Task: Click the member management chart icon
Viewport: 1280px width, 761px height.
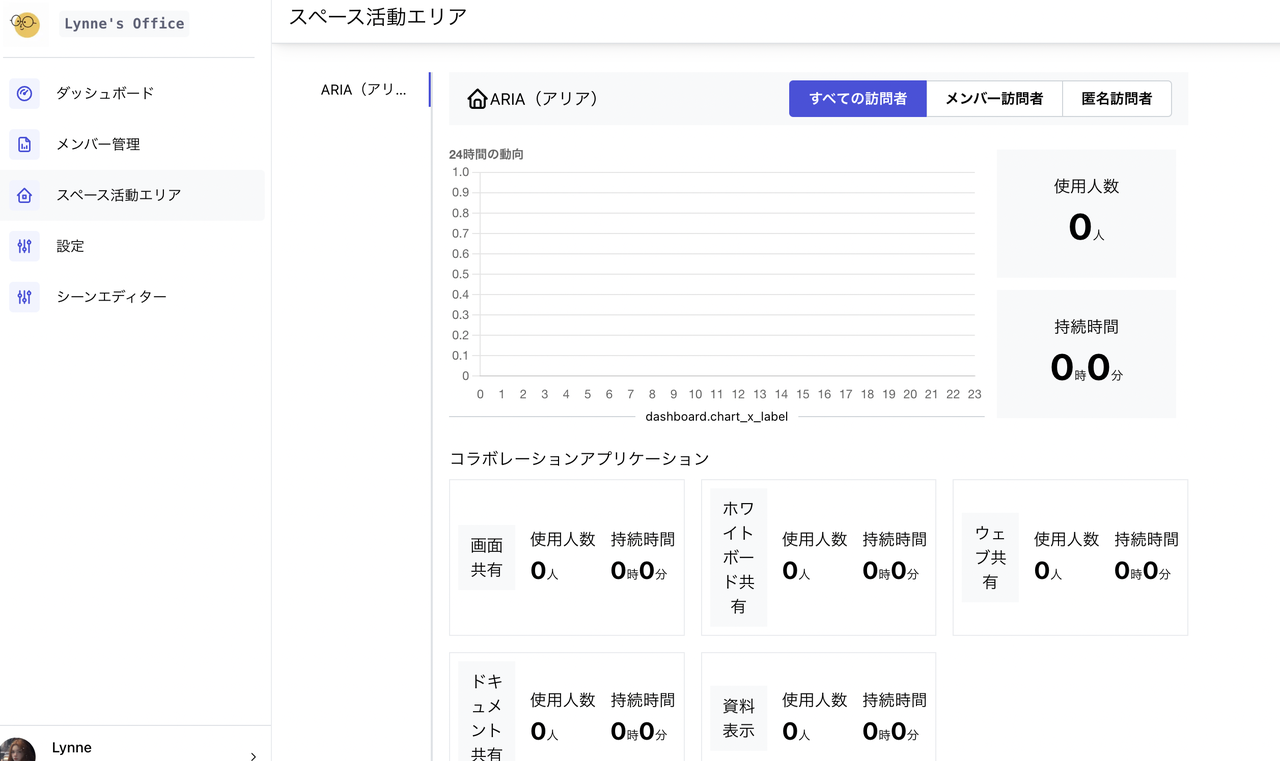Action: (x=25, y=144)
